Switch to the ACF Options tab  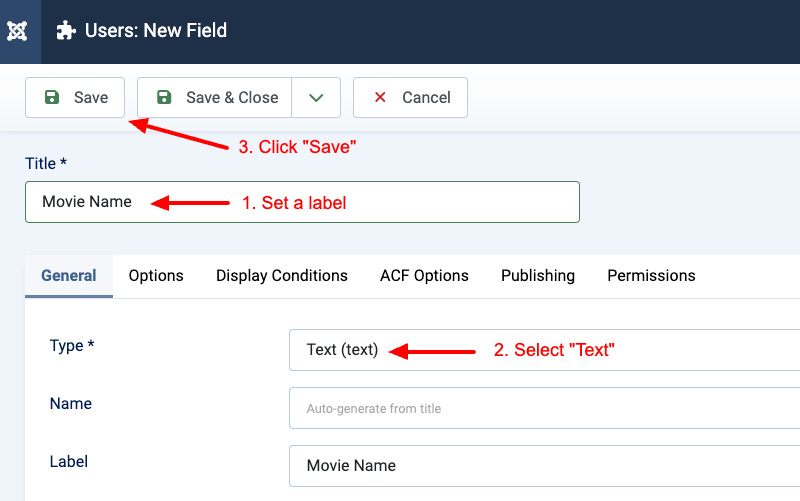click(424, 275)
